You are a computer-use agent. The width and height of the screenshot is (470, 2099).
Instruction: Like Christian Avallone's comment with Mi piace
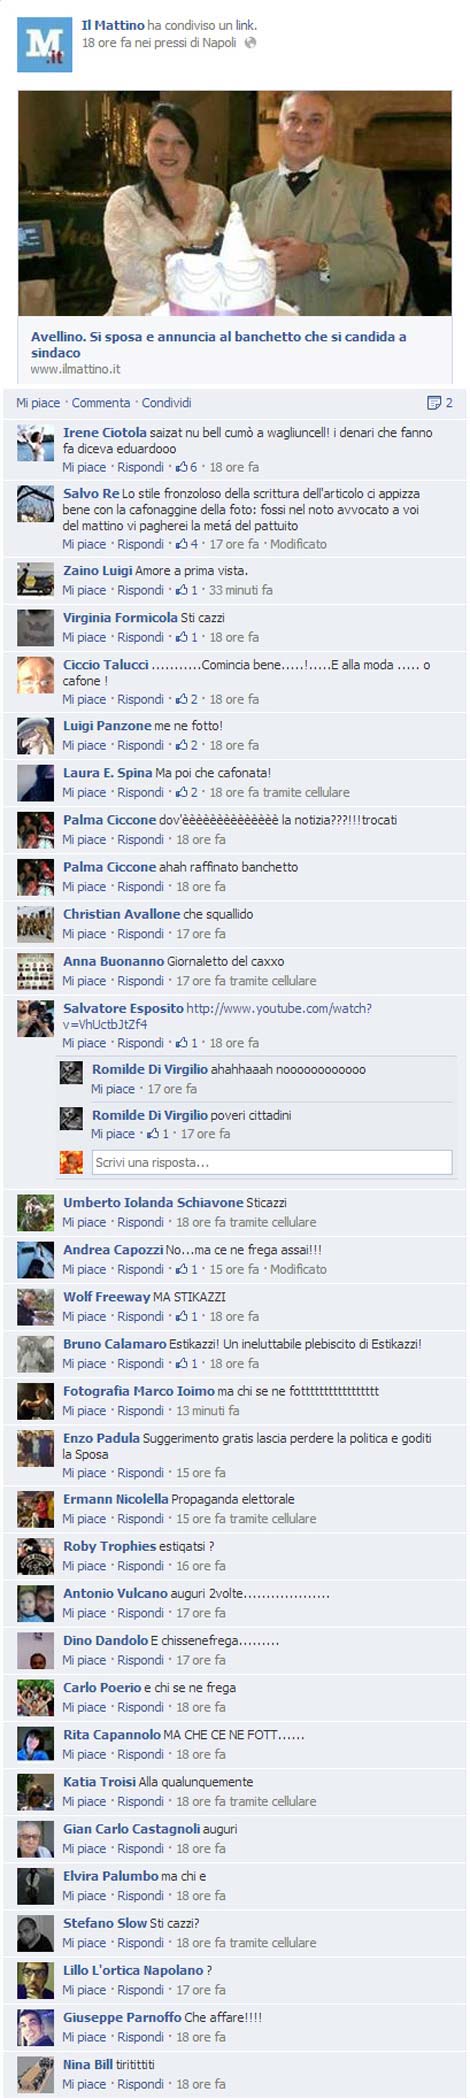coord(84,934)
